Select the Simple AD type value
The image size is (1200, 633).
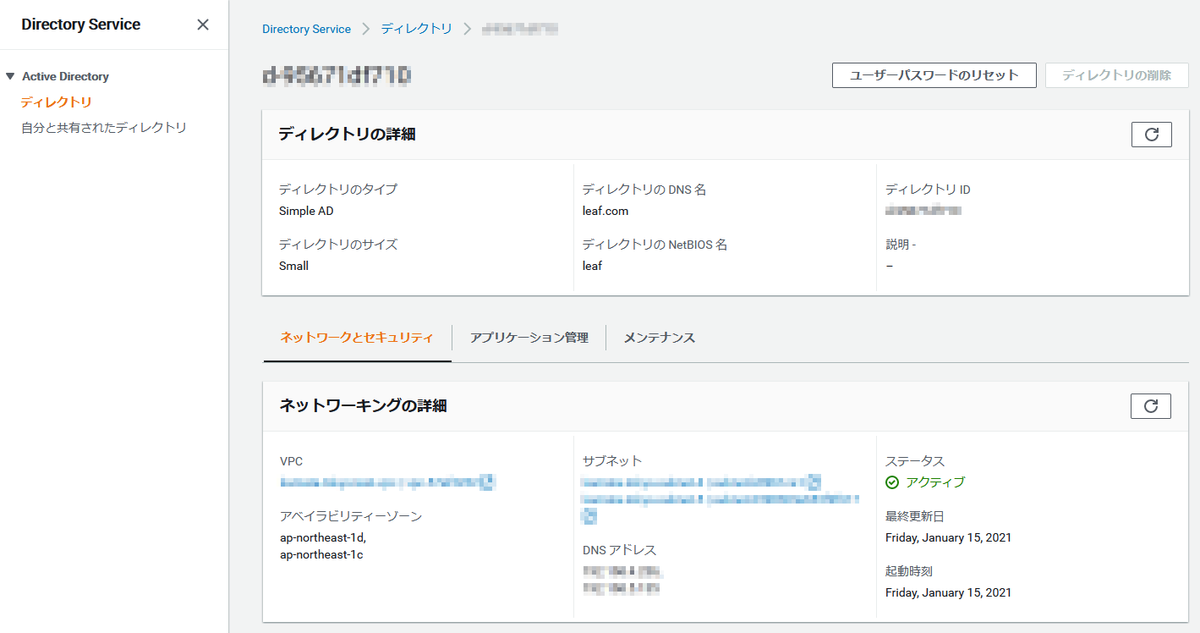(306, 211)
